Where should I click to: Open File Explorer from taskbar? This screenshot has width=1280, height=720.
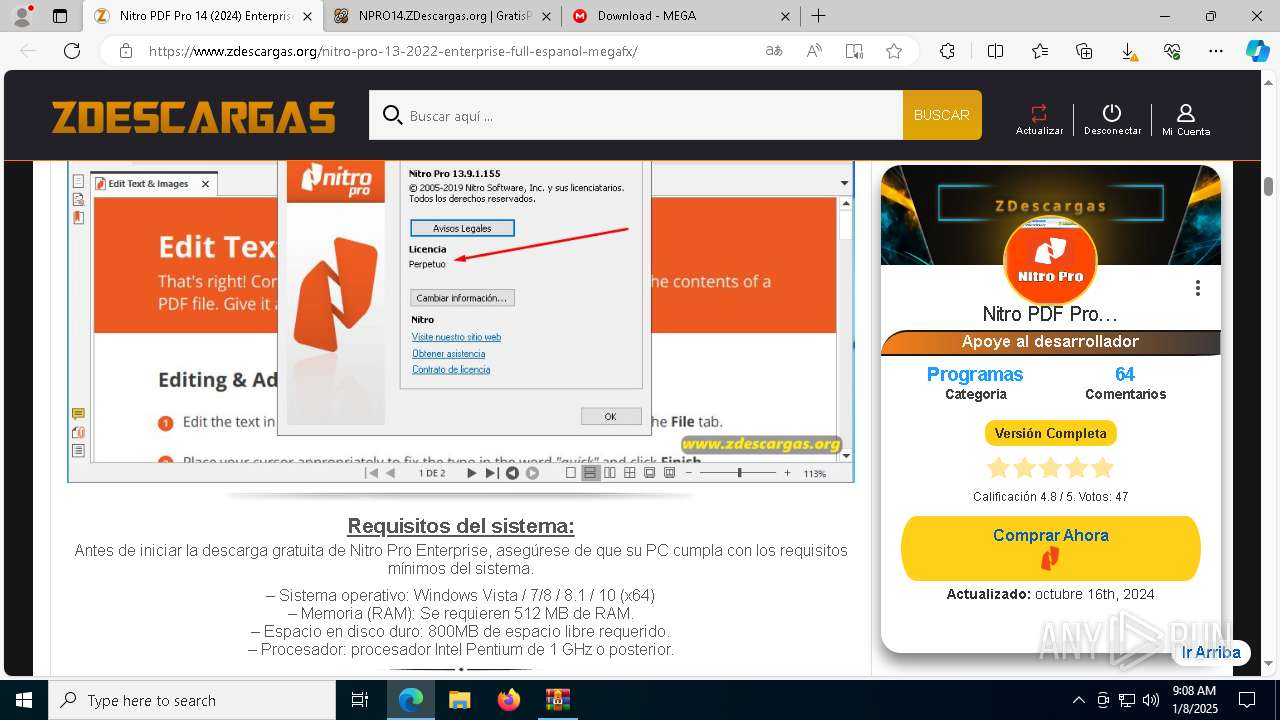pyautogui.click(x=459, y=700)
